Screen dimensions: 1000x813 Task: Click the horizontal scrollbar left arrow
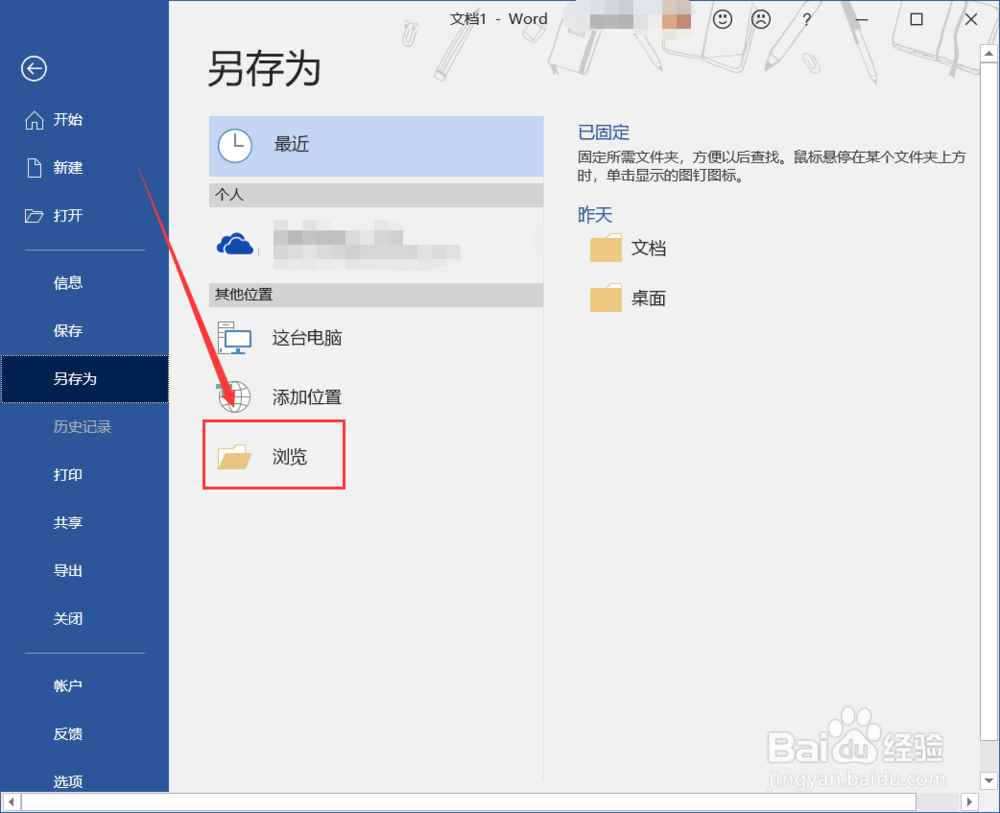11,802
